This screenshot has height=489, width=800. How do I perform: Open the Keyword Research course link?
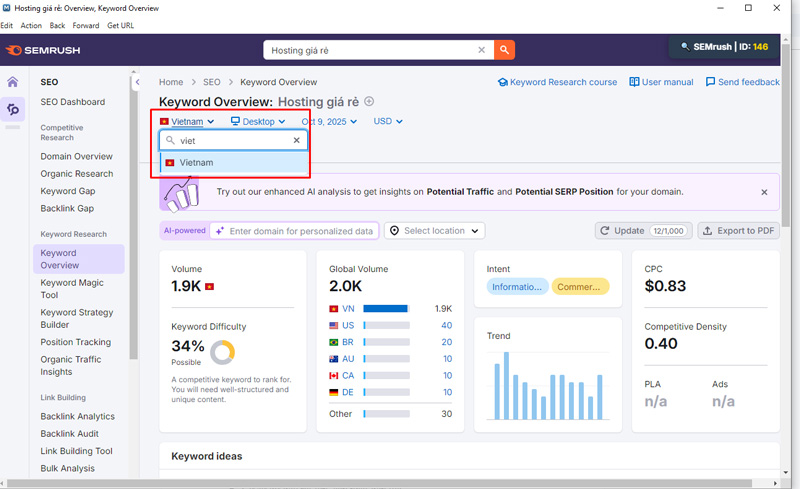click(557, 82)
